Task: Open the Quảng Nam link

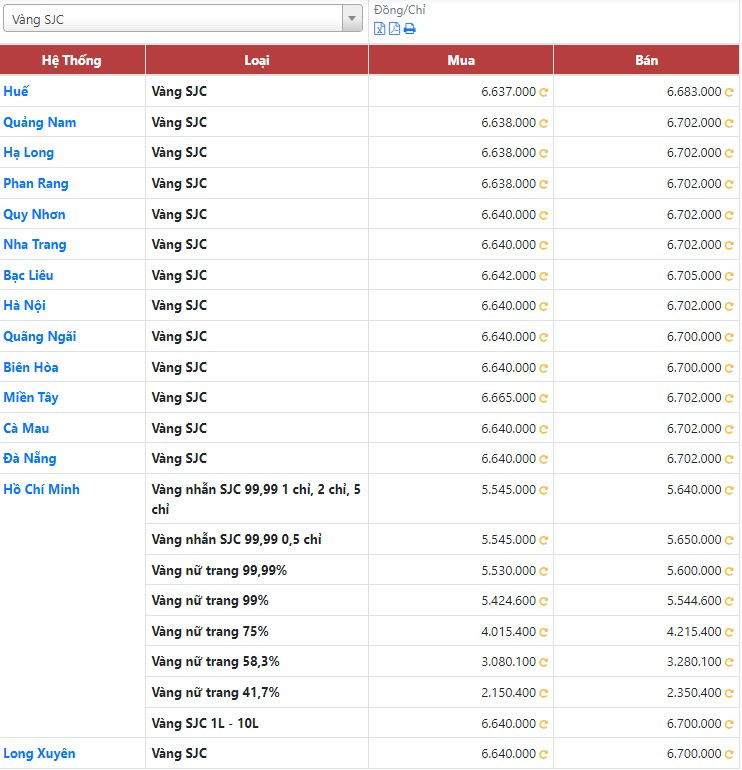Action: point(39,122)
